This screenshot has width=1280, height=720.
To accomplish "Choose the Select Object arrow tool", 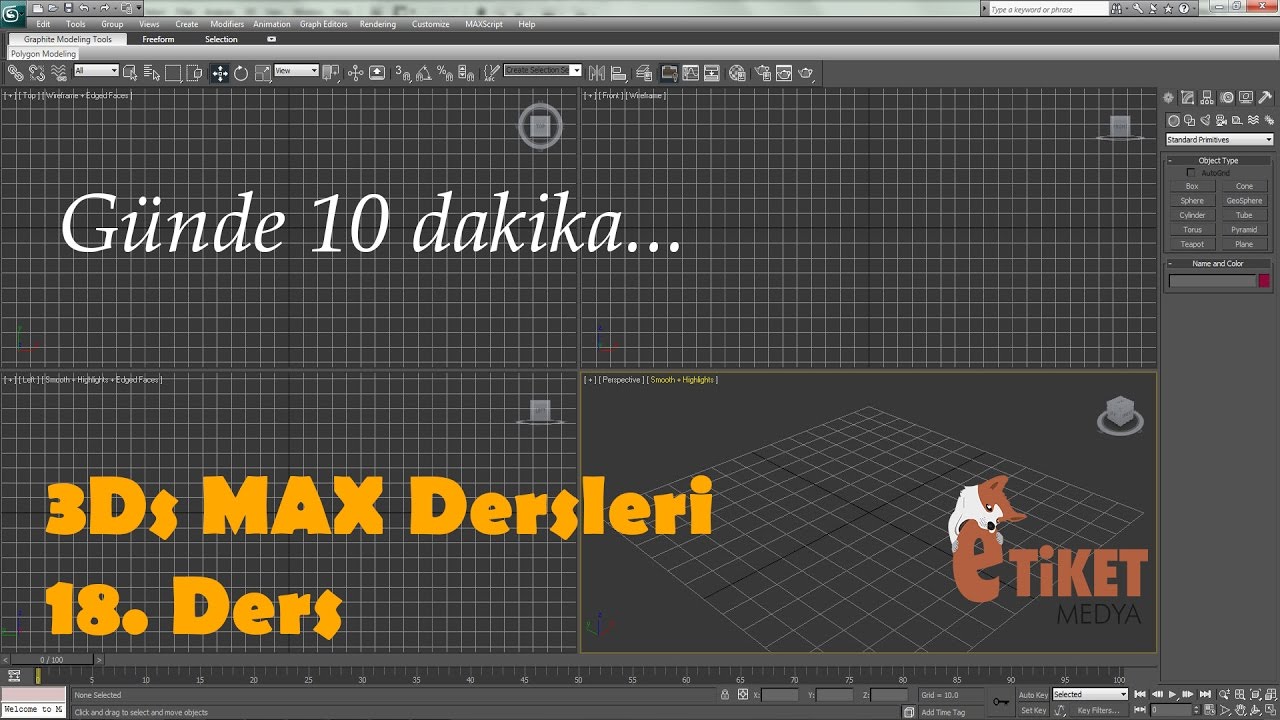I will [131, 73].
